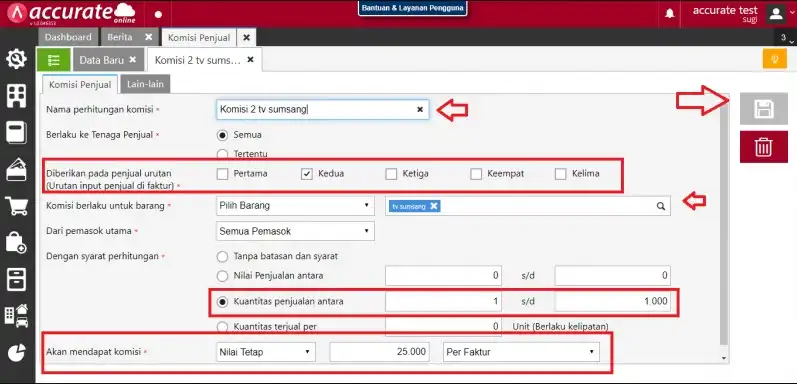Screen dimensions: 797x384
Task: Select Kuantitas penjualan antara option
Action: (222, 302)
